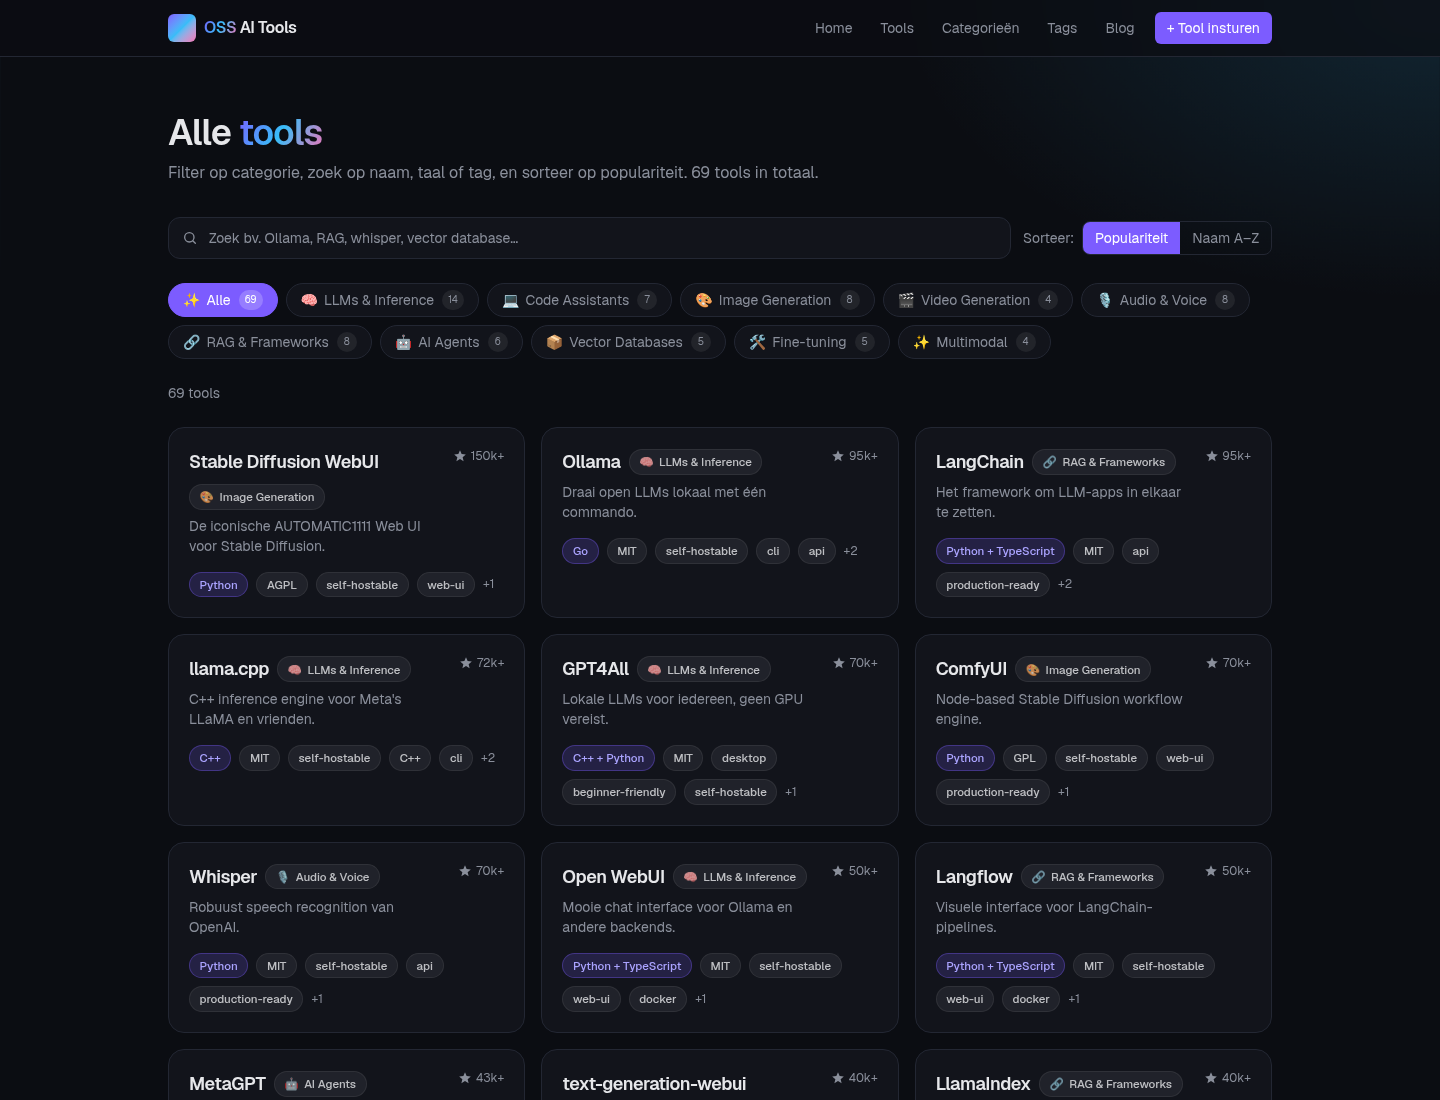
Task: Click the star icon on llama.cpp card
Action: (466, 663)
